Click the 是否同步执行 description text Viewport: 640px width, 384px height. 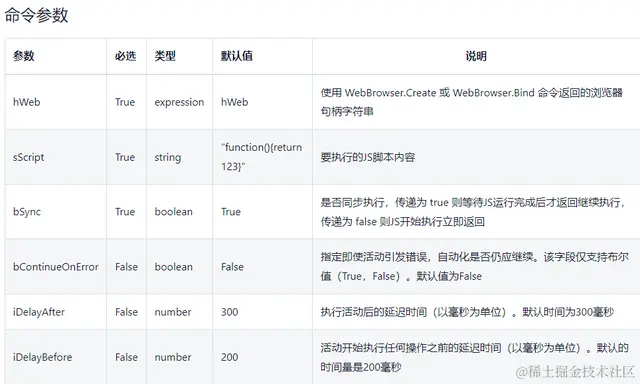click(x=473, y=212)
